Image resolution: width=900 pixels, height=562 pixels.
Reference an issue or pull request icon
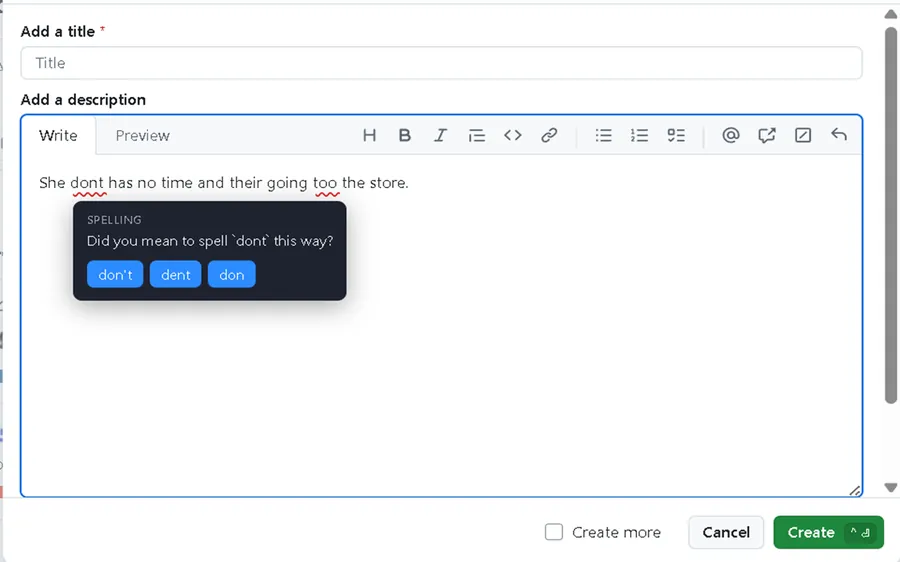[766, 135]
